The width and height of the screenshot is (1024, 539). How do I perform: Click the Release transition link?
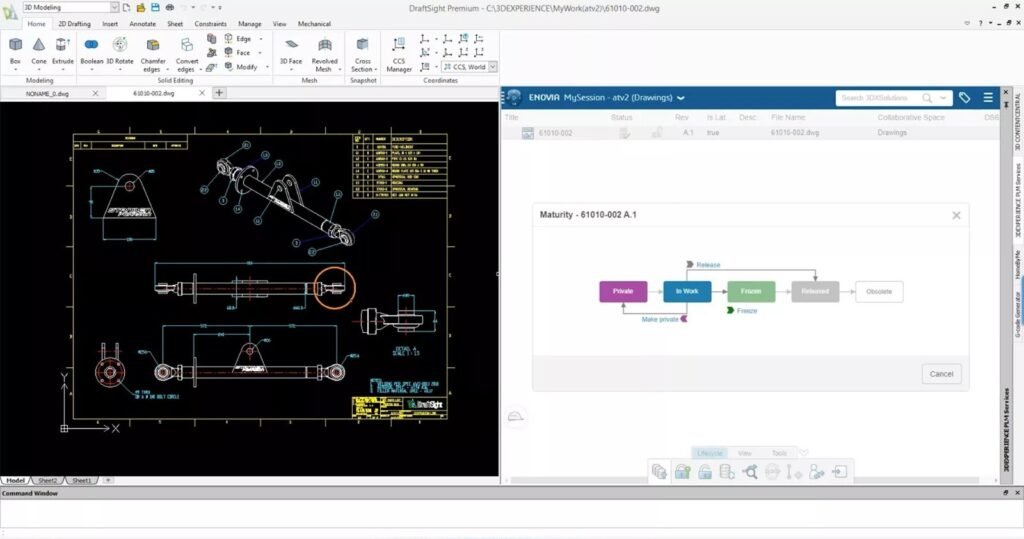pyautogui.click(x=708, y=265)
